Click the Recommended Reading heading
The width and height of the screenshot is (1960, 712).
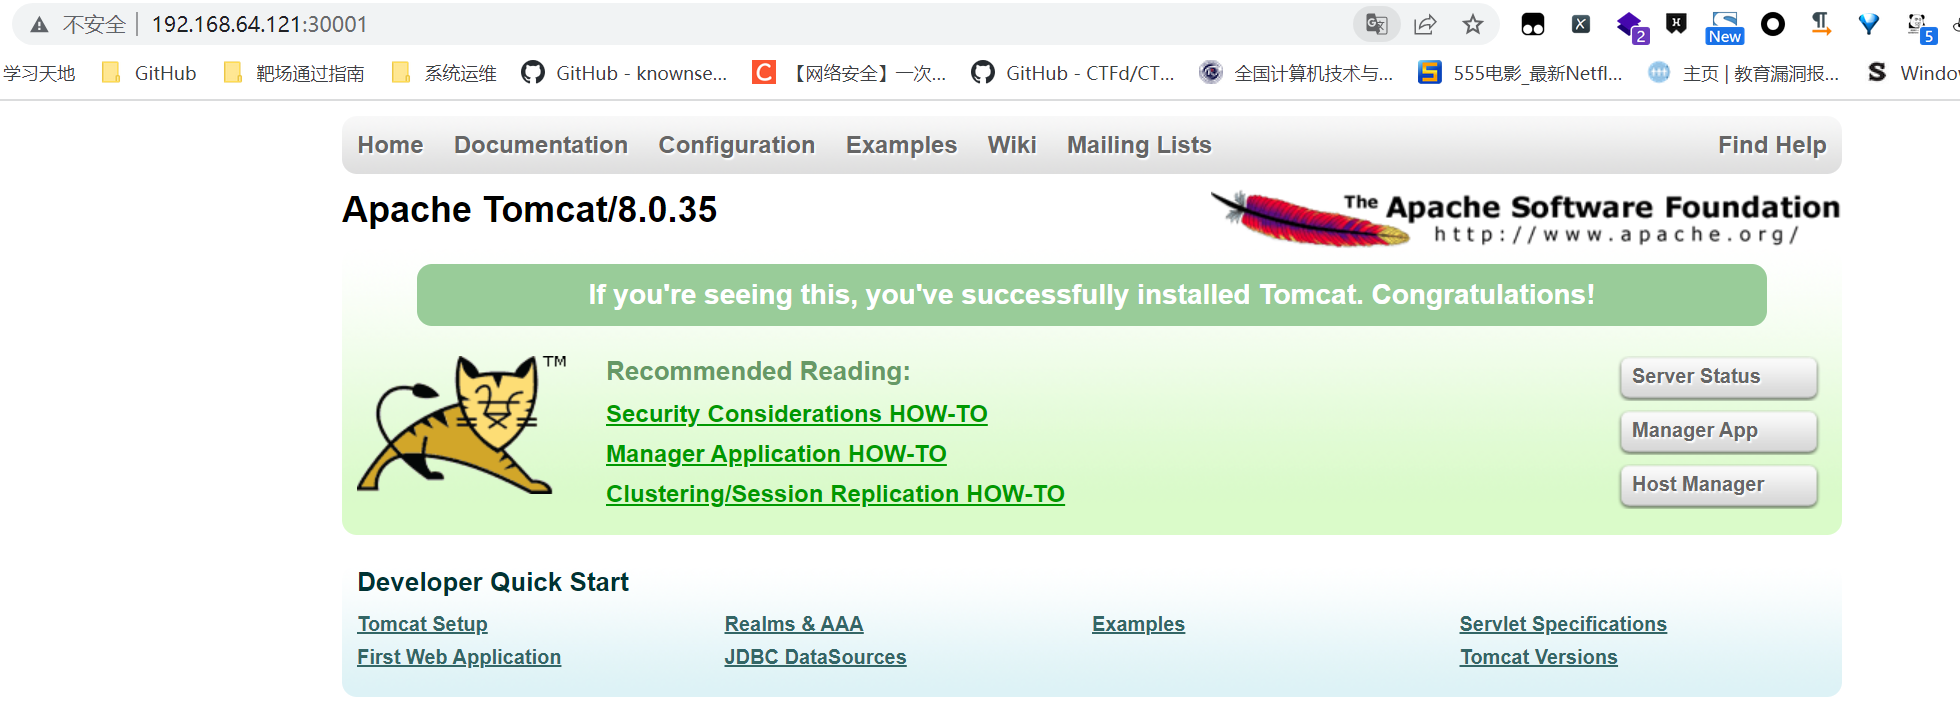[758, 371]
